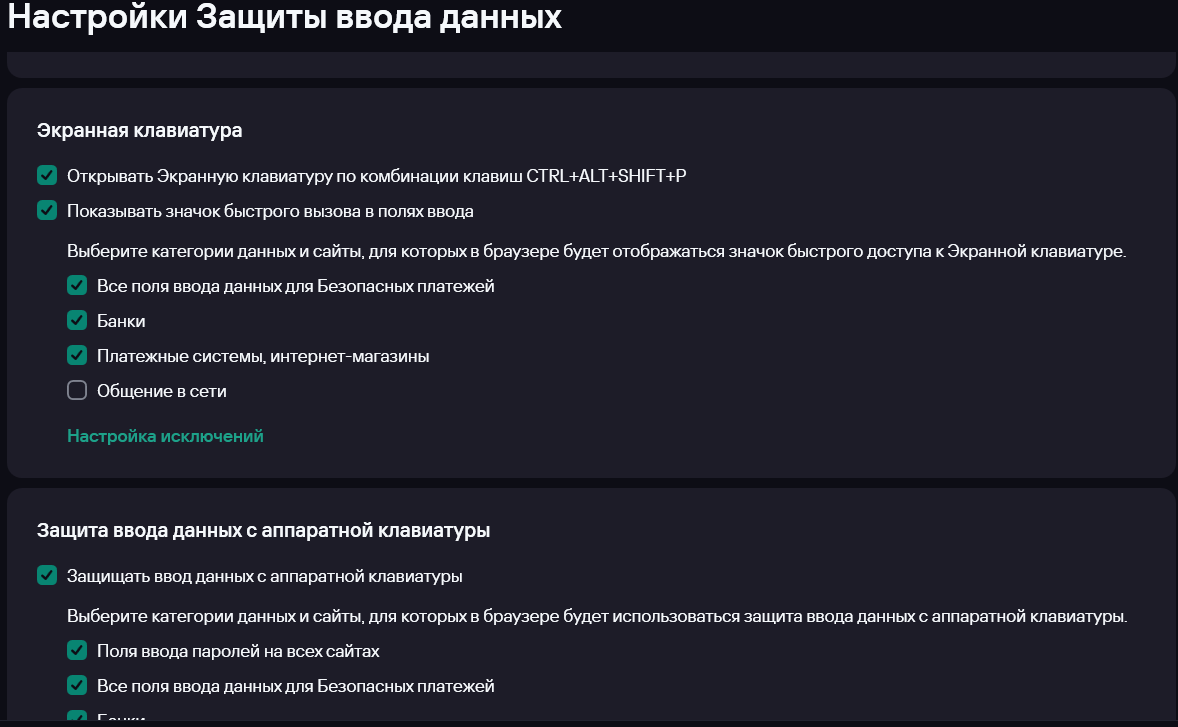The image size is (1178, 727).
Task: Toggle 'Поля ввода паролей на всех сайтах' checkbox
Action: (x=77, y=651)
